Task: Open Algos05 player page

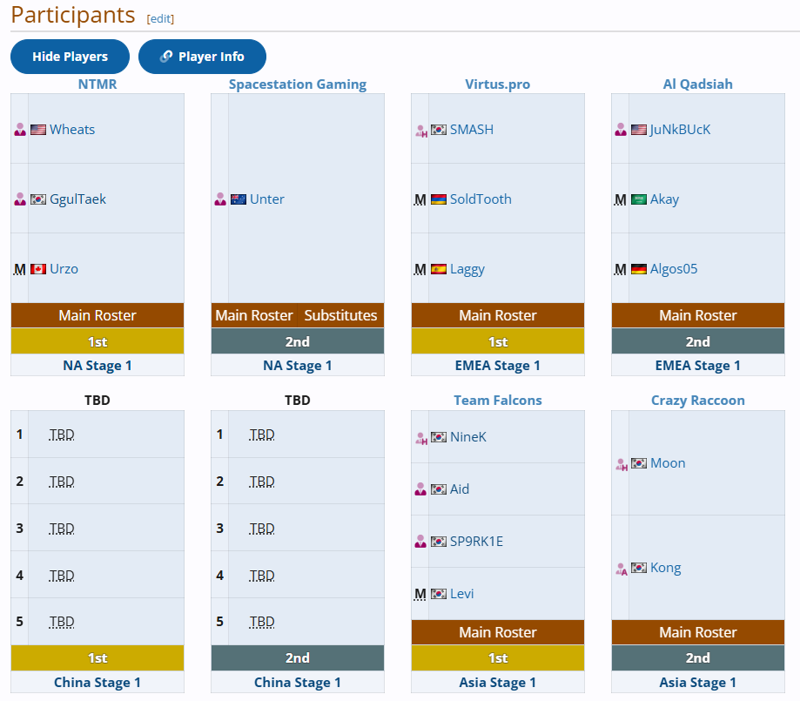Action: tap(673, 269)
